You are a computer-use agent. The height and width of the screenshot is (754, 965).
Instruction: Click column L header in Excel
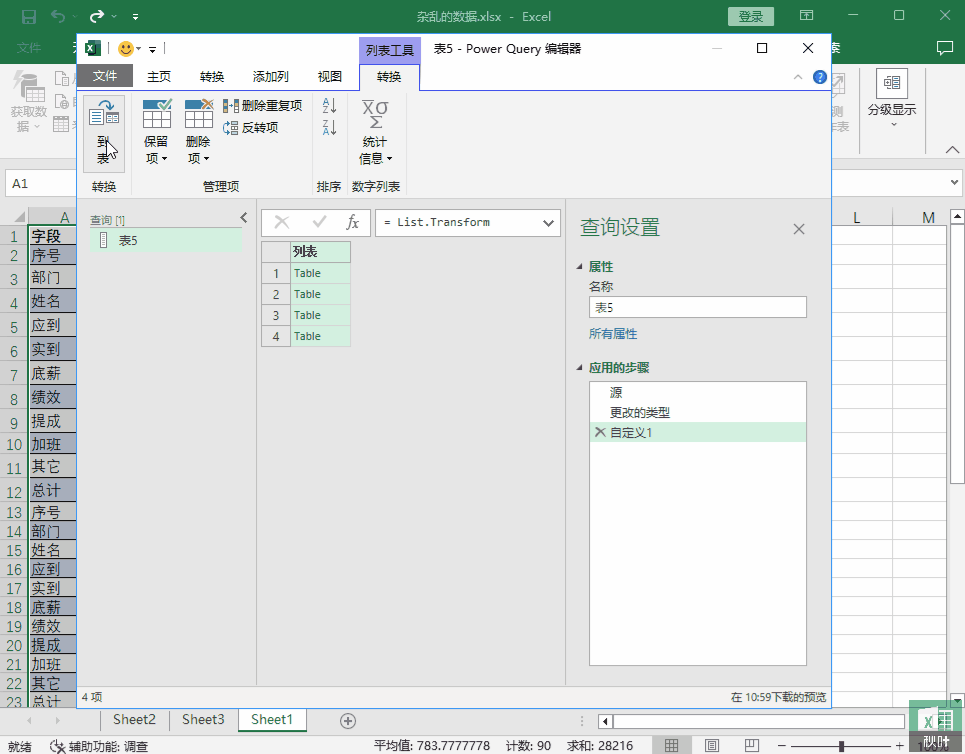857,217
